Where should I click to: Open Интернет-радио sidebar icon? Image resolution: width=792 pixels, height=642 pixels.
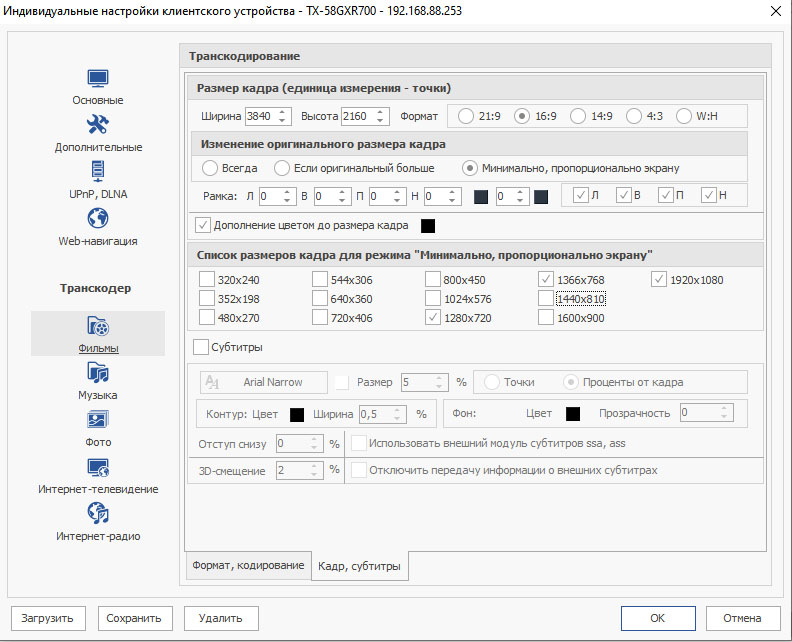[x=98, y=514]
